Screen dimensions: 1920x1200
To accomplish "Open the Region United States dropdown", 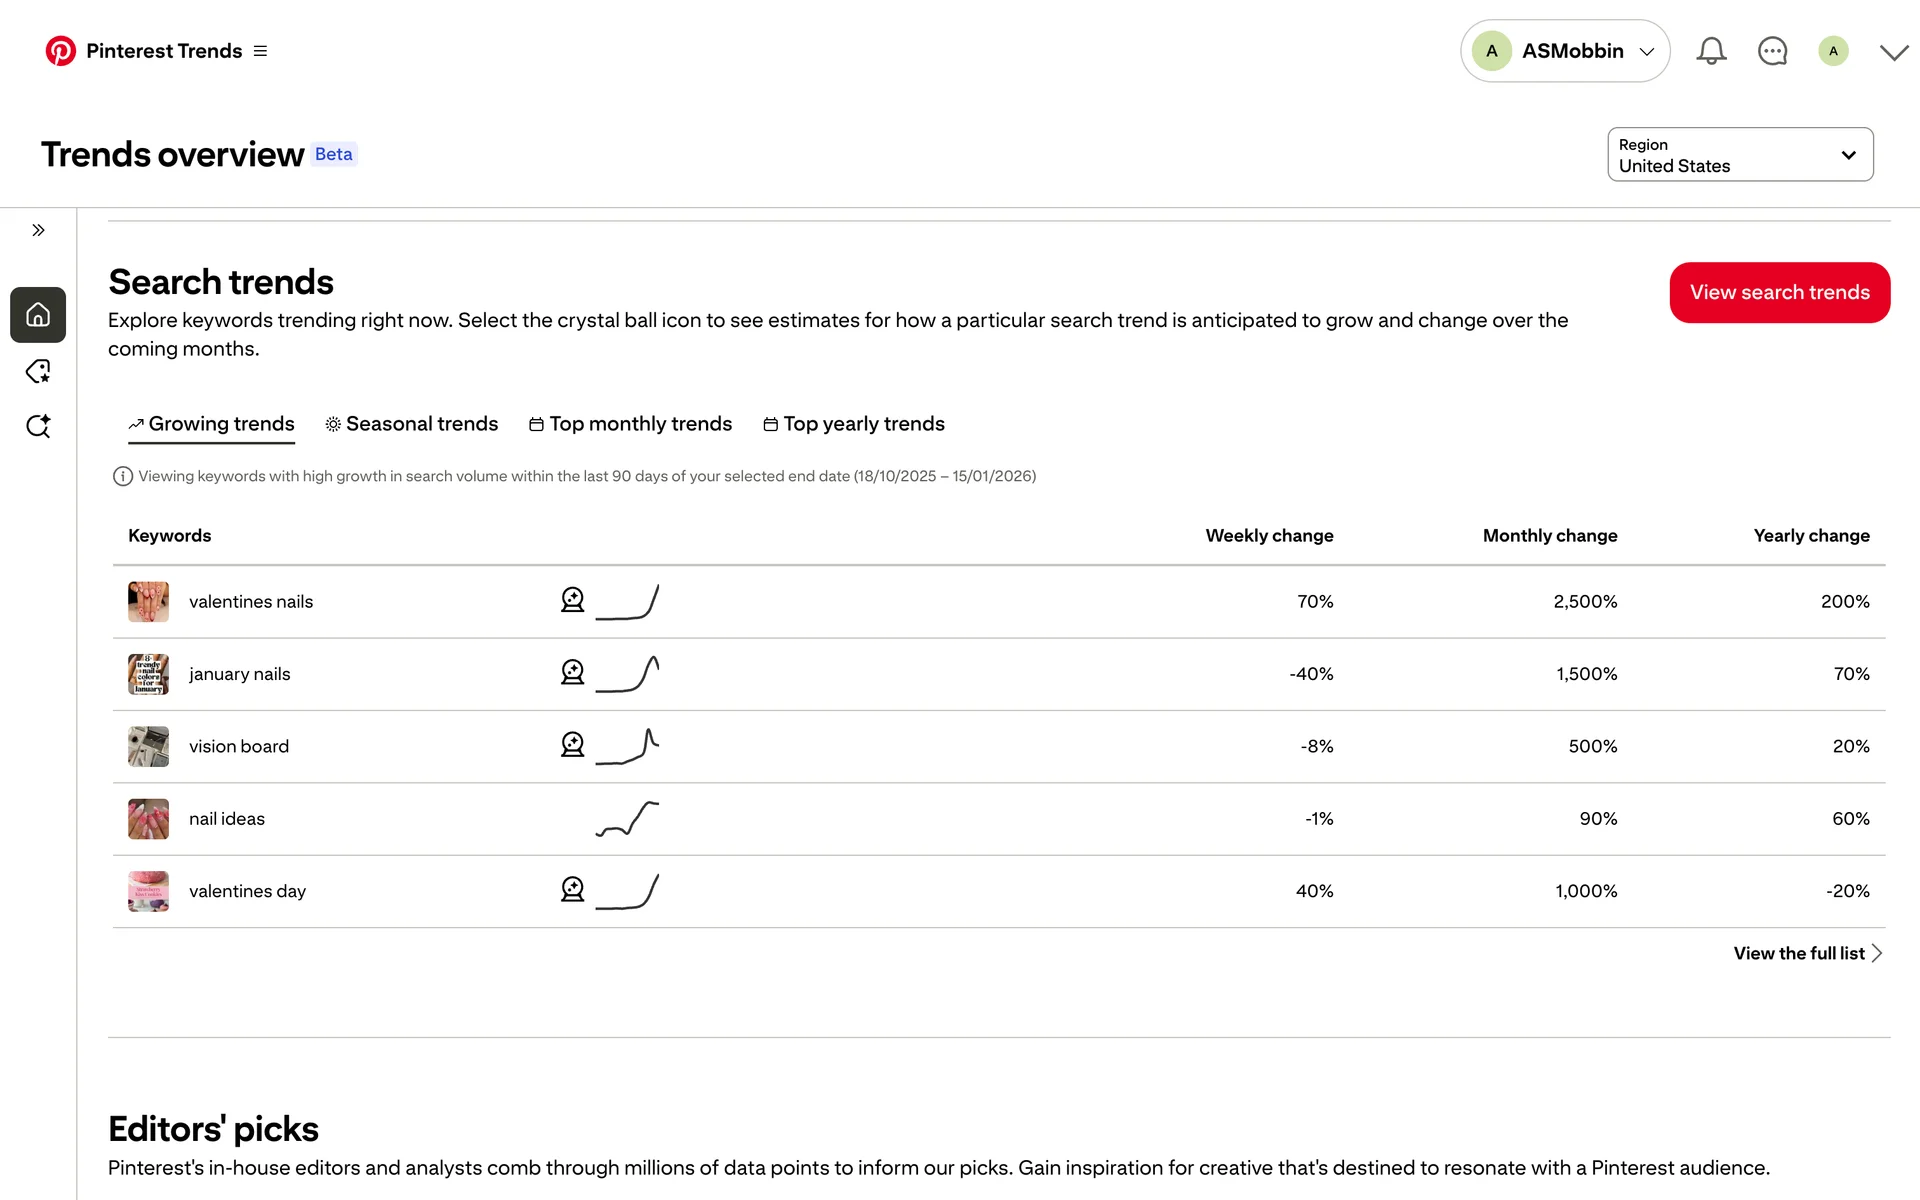I will click(x=1740, y=155).
